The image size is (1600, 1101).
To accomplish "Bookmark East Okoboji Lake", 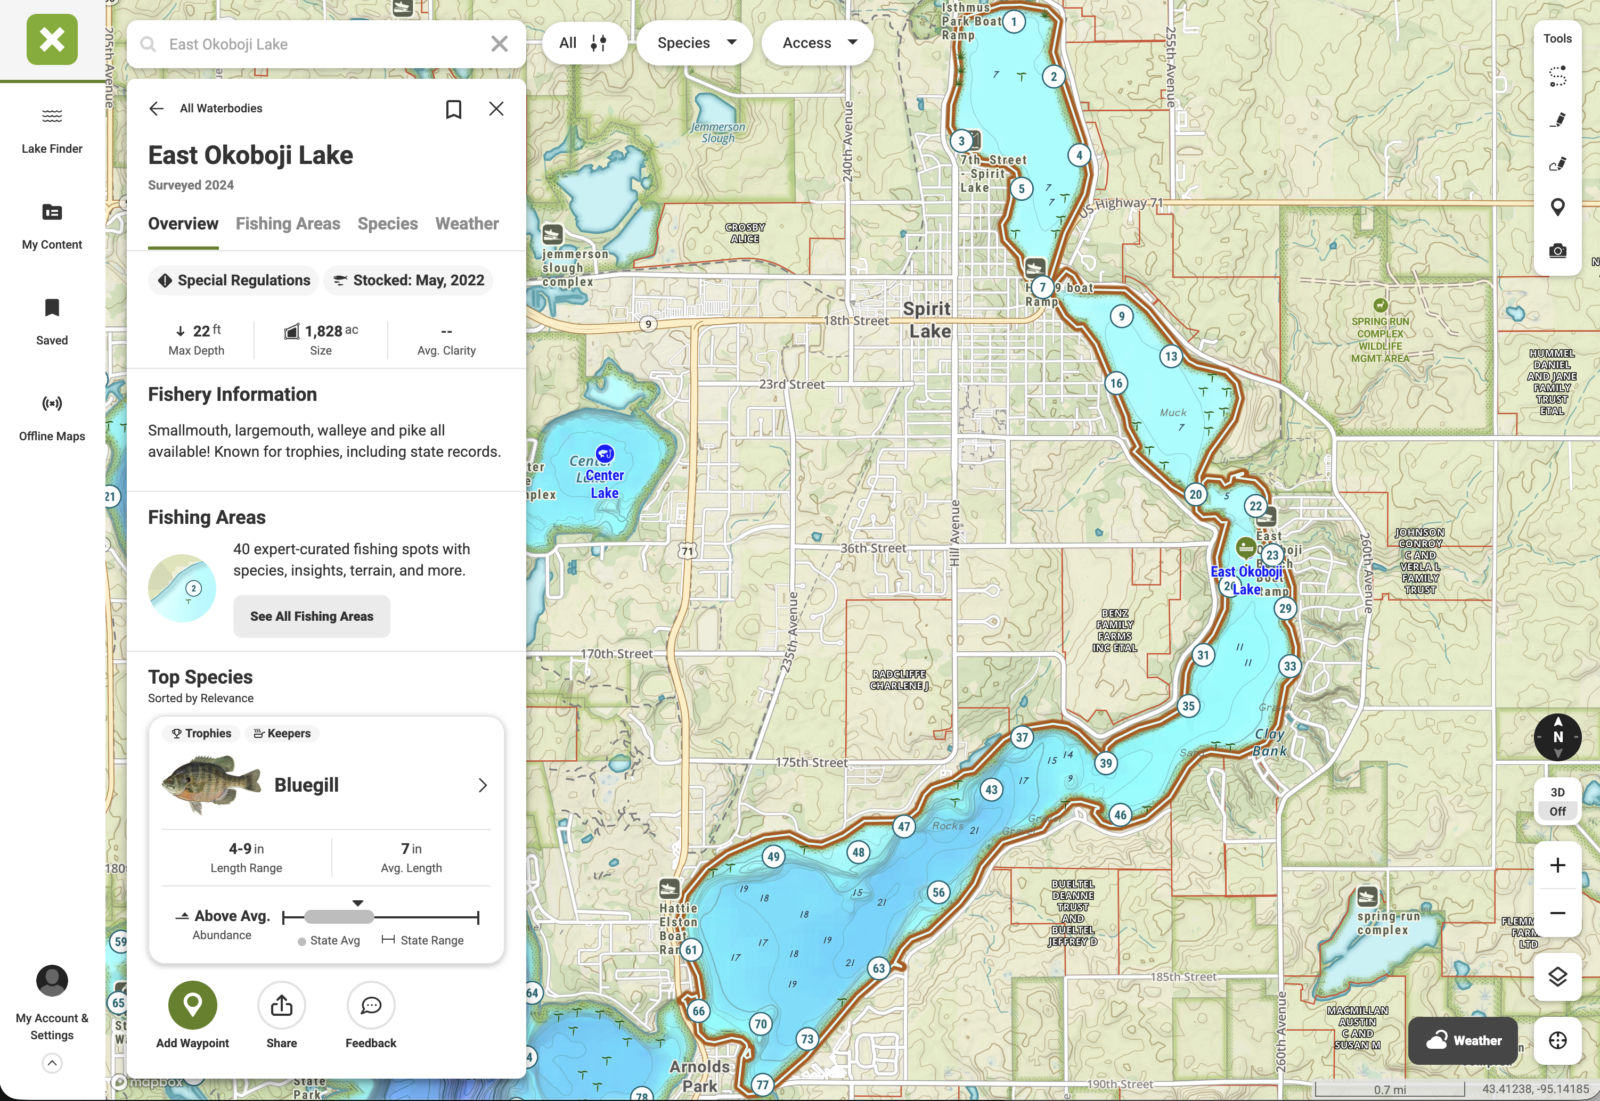I will click(453, 109).
